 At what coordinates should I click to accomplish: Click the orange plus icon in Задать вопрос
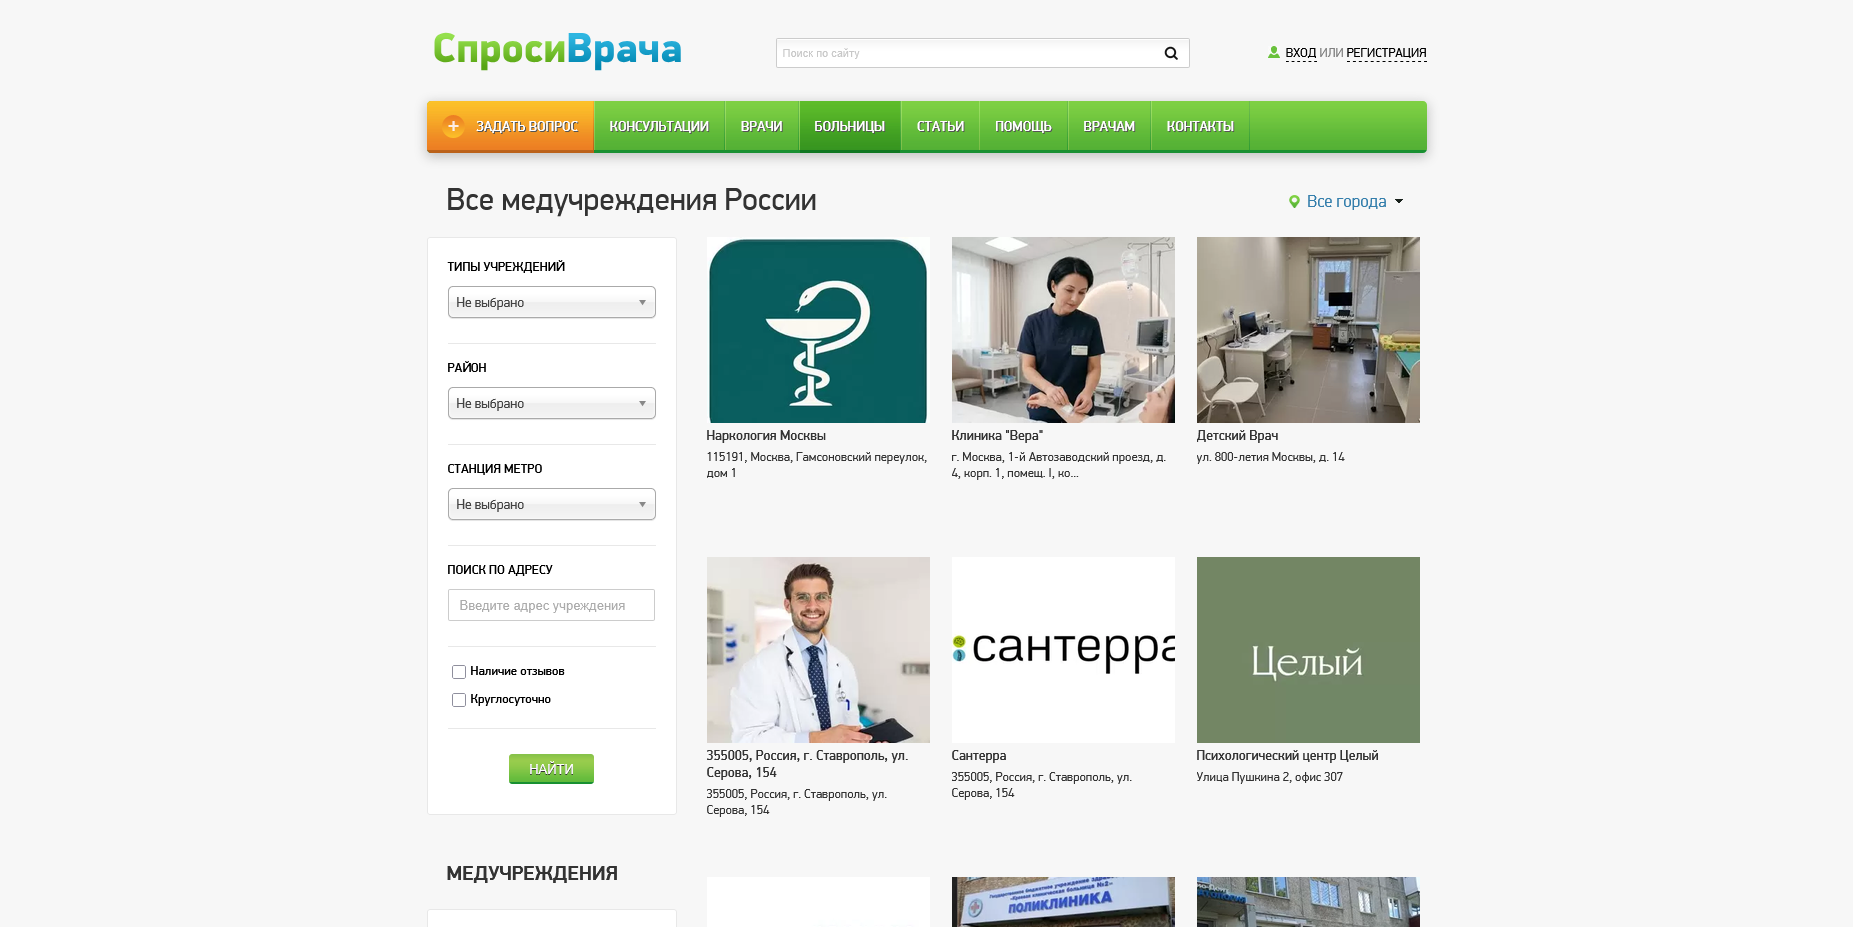453,126
